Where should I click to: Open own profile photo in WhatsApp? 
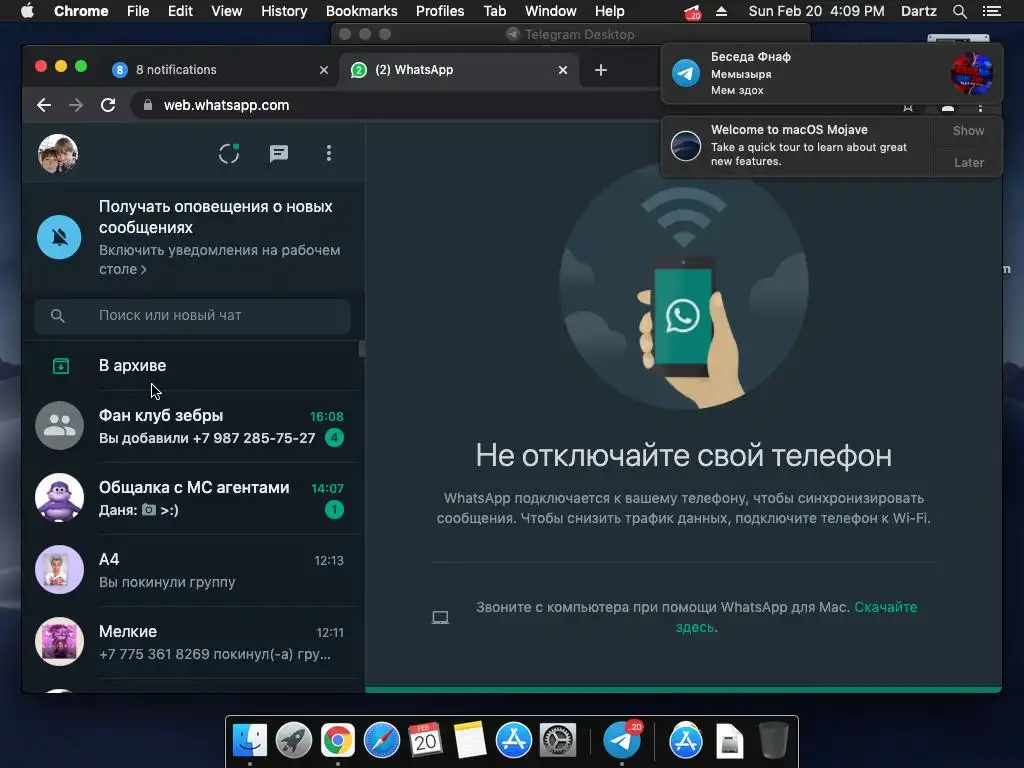click(x=58, y=154)
